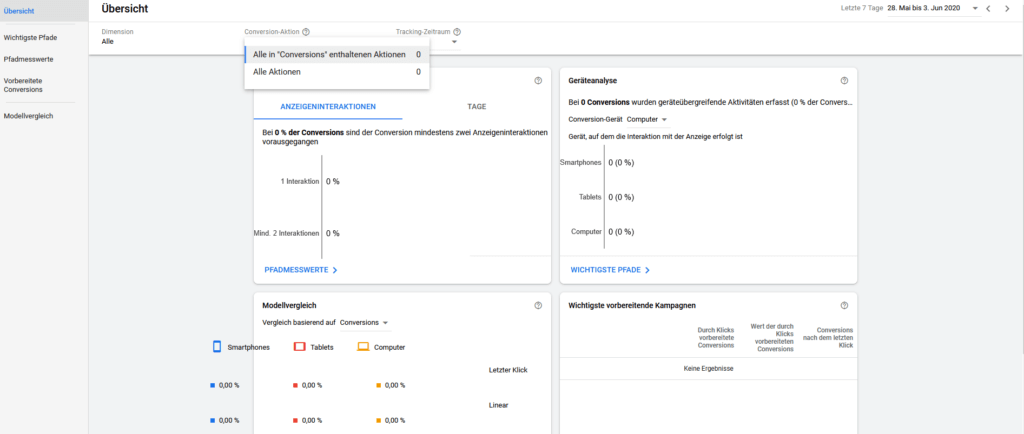
Task: Click help icon in Geräteanalyse card
Action: tap(844, 81)
